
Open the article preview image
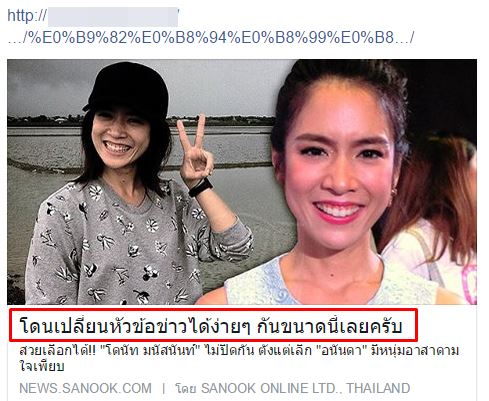pyautogui.click(x=242, y=182)
